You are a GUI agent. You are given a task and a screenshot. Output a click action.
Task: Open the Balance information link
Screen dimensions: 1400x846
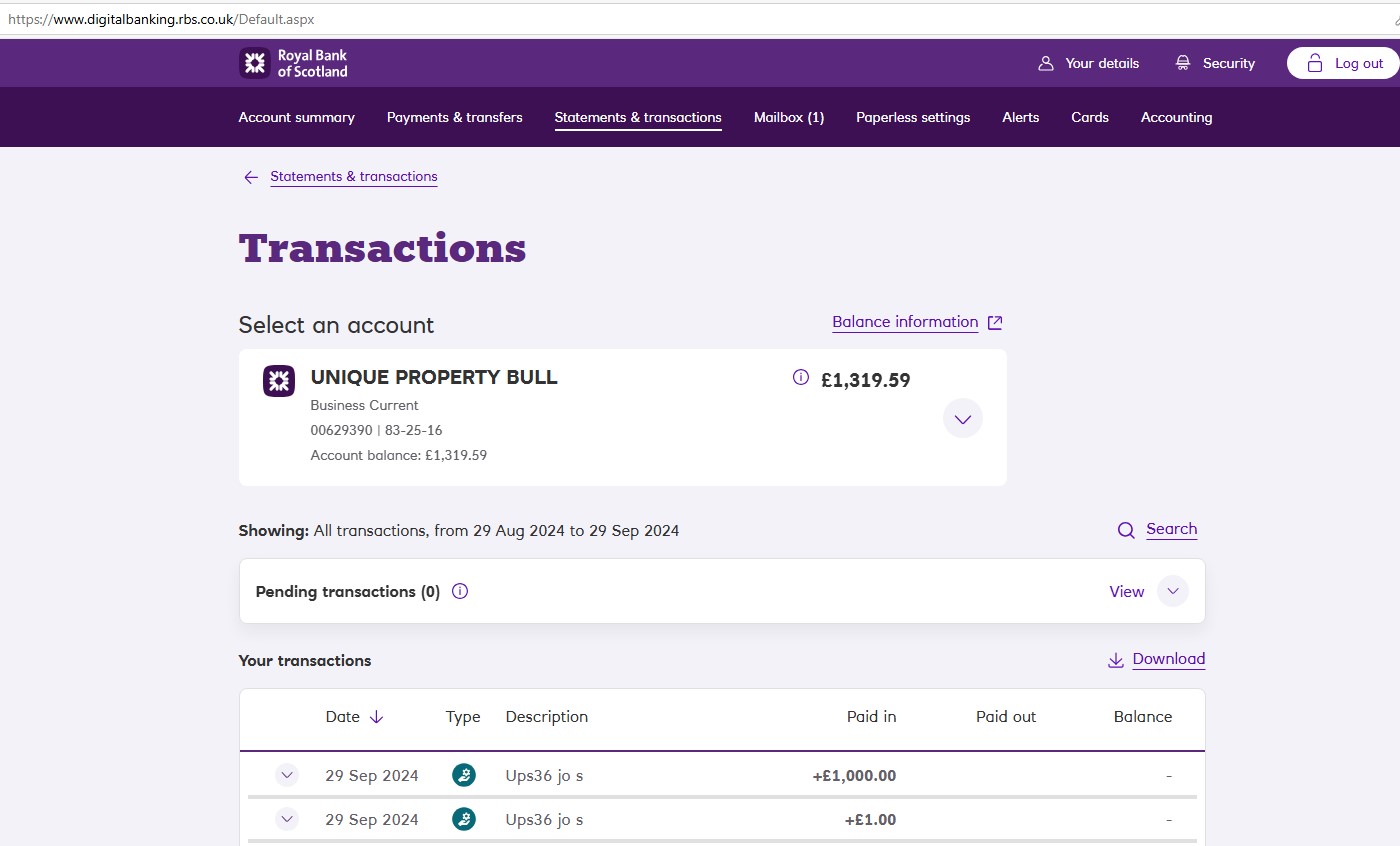coord(905,322)
